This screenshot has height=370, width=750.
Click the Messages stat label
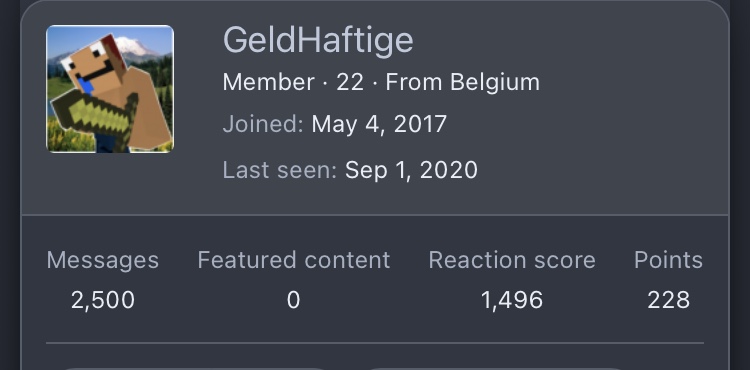tap(103, 261)
